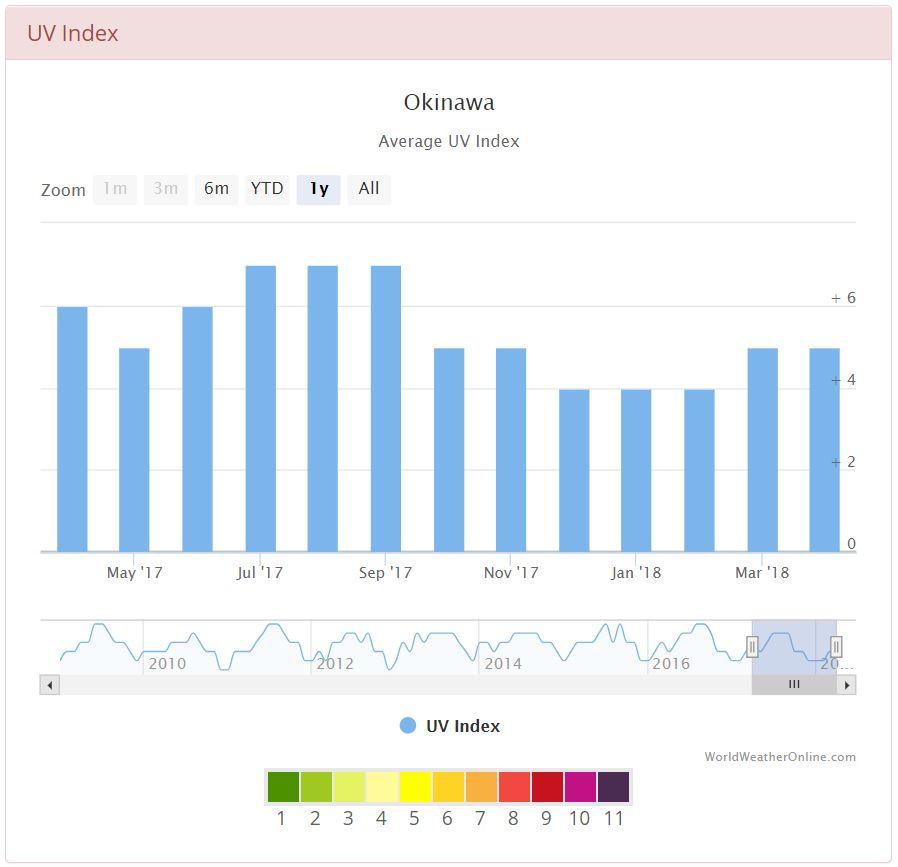Click the bright yellow swatch for UV 5

415,787
